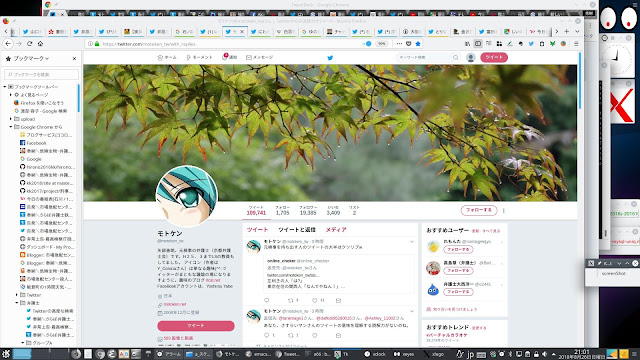Click the large profile avatar picture
The width and height of the screenshot is (640, 360).
click(187, 196)
